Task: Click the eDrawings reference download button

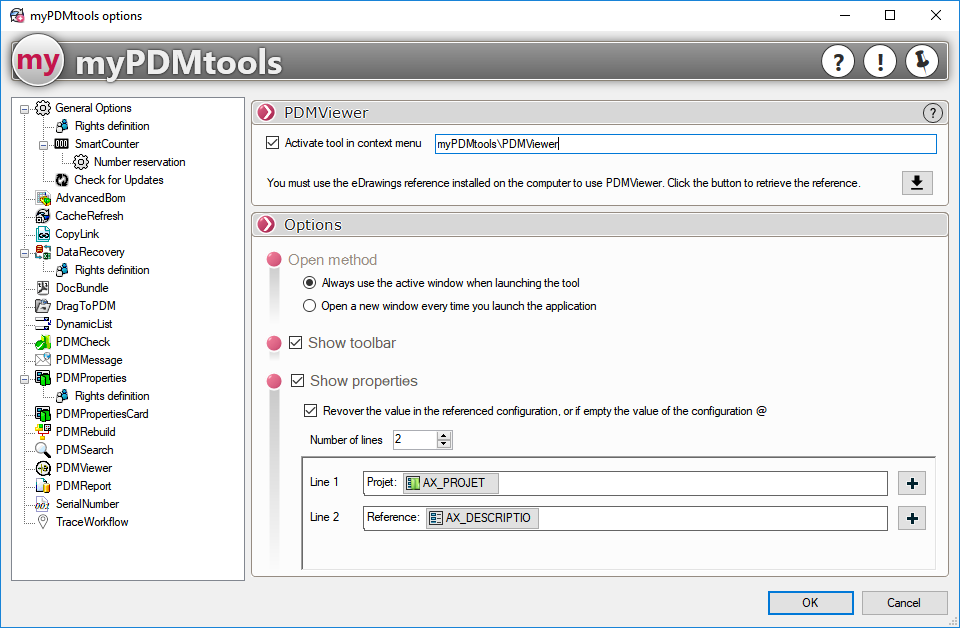Action: 916,183
